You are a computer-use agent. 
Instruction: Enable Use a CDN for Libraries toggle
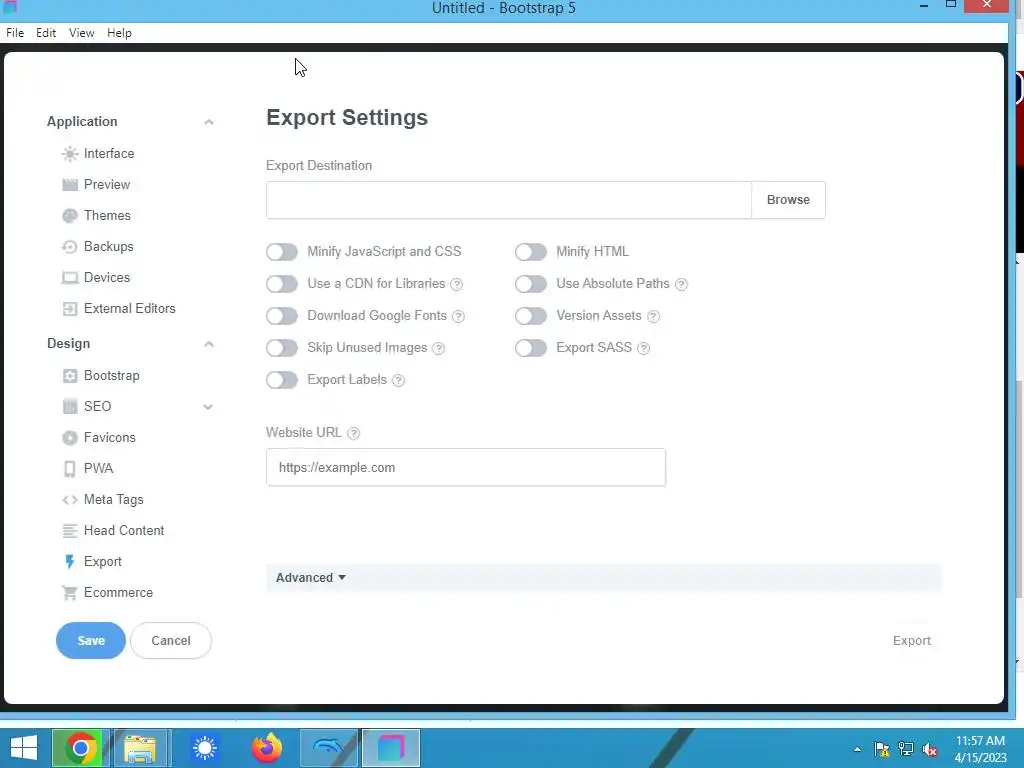coord(282,284)
